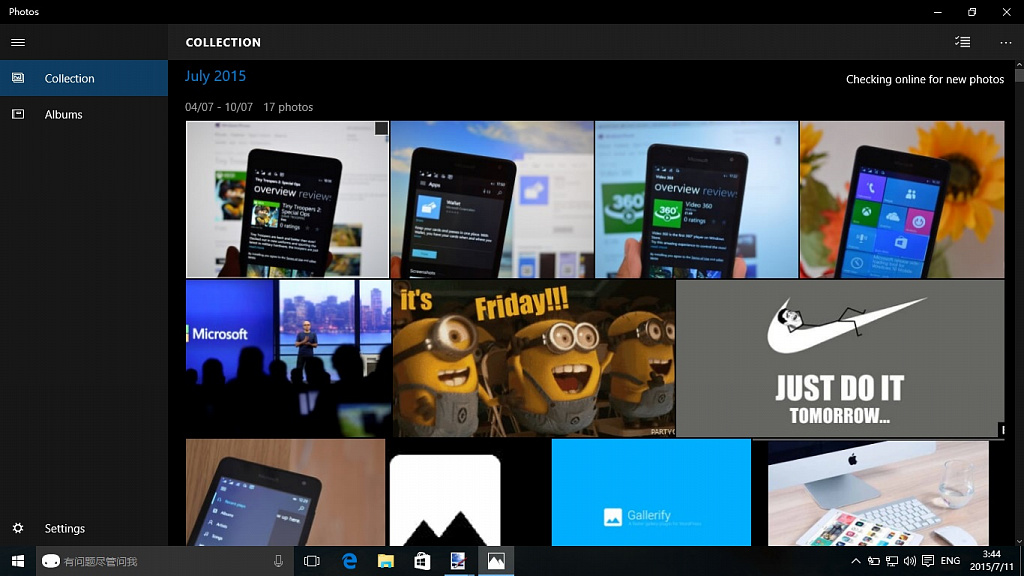Viewport: 1024px width, 576px height.
Task: Open the Tiny Troopers phone photo
Action: 287,199
